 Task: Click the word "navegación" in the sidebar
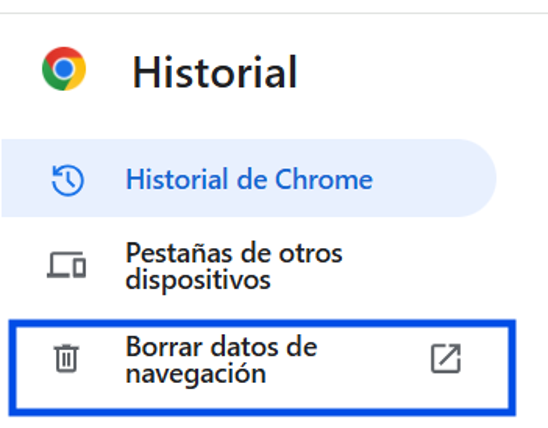pyautogui.click(x=196, y=375)
